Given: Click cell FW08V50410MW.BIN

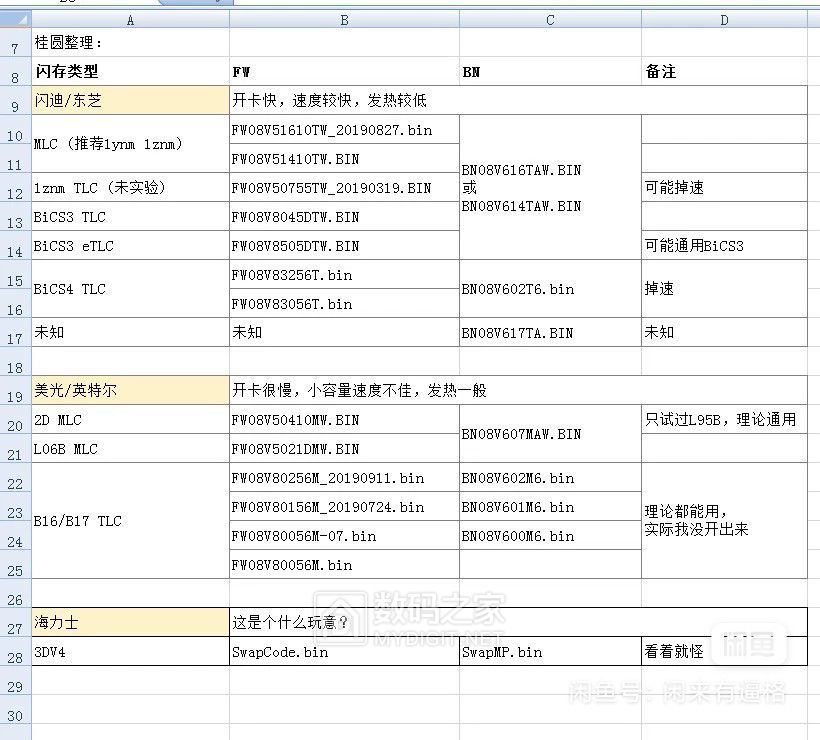Looking at the screenshot, I should [x=344, y=419].
